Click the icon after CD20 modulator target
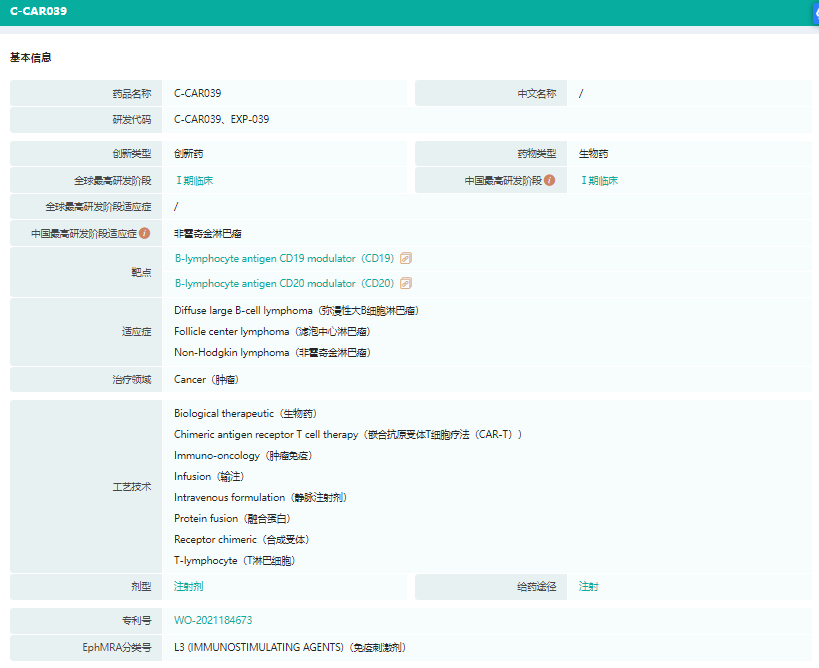 click(406, 283)
